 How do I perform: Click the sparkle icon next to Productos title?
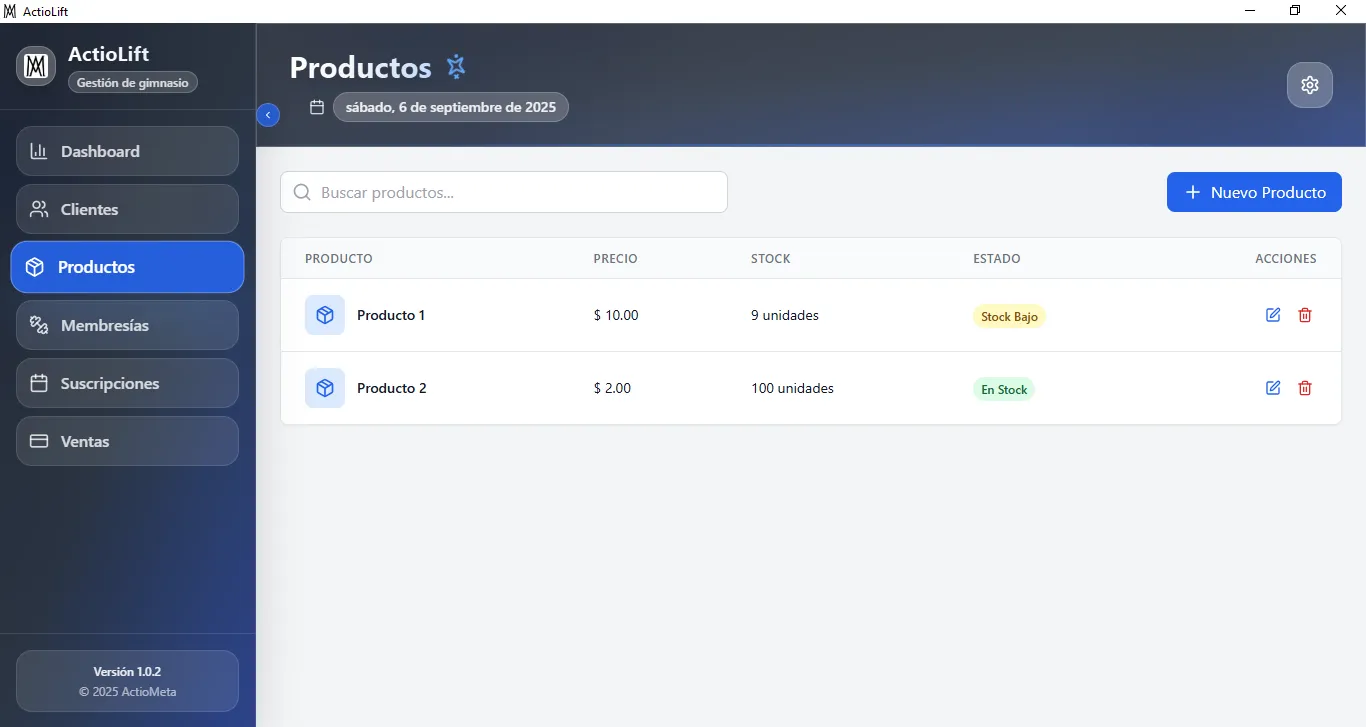click(x=456, y=66)
